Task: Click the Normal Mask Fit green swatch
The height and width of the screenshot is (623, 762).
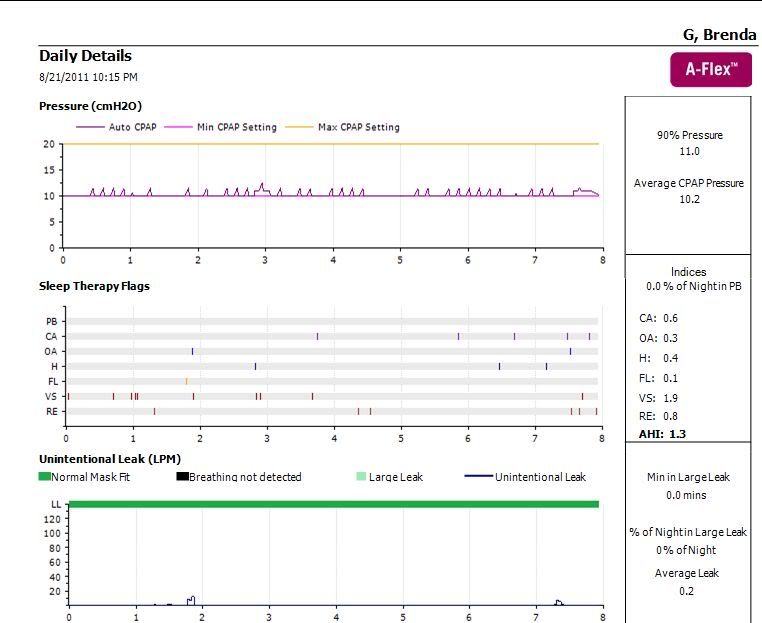Action: pyautogui.click(x=45, y=477)
